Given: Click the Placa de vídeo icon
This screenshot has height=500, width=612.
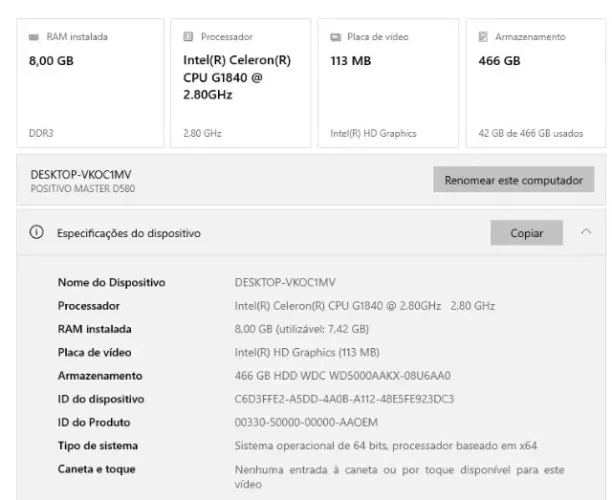Looking at the screenshot, I should [336, 37].
